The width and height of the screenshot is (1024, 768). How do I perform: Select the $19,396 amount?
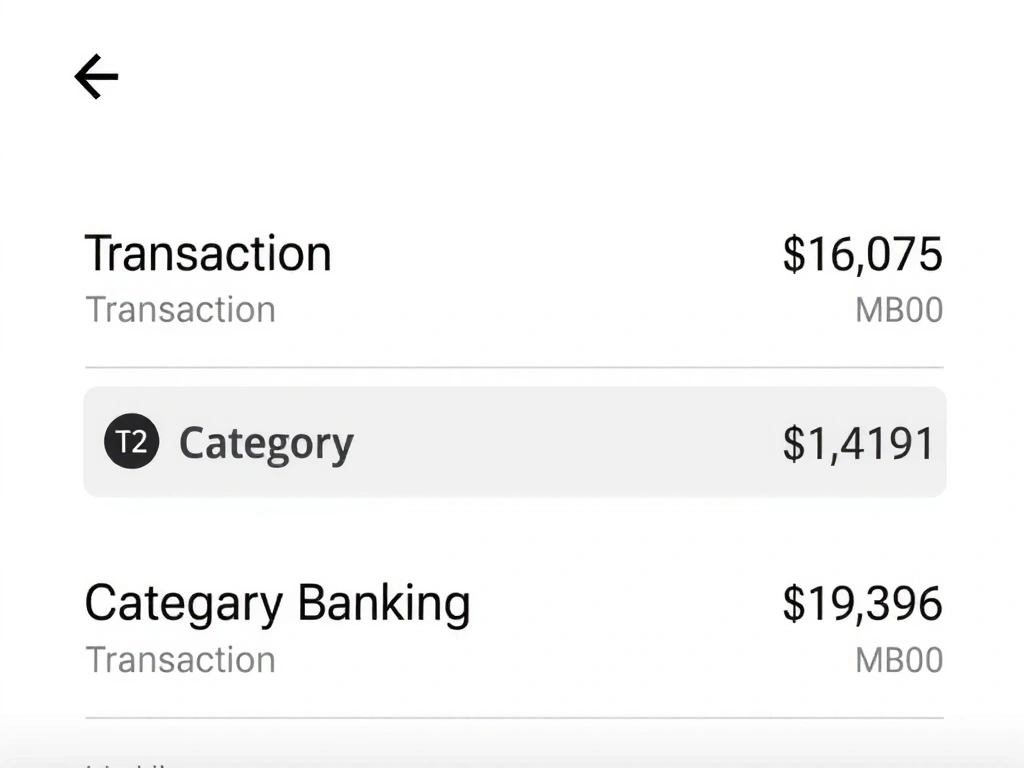tap(863, 603)
